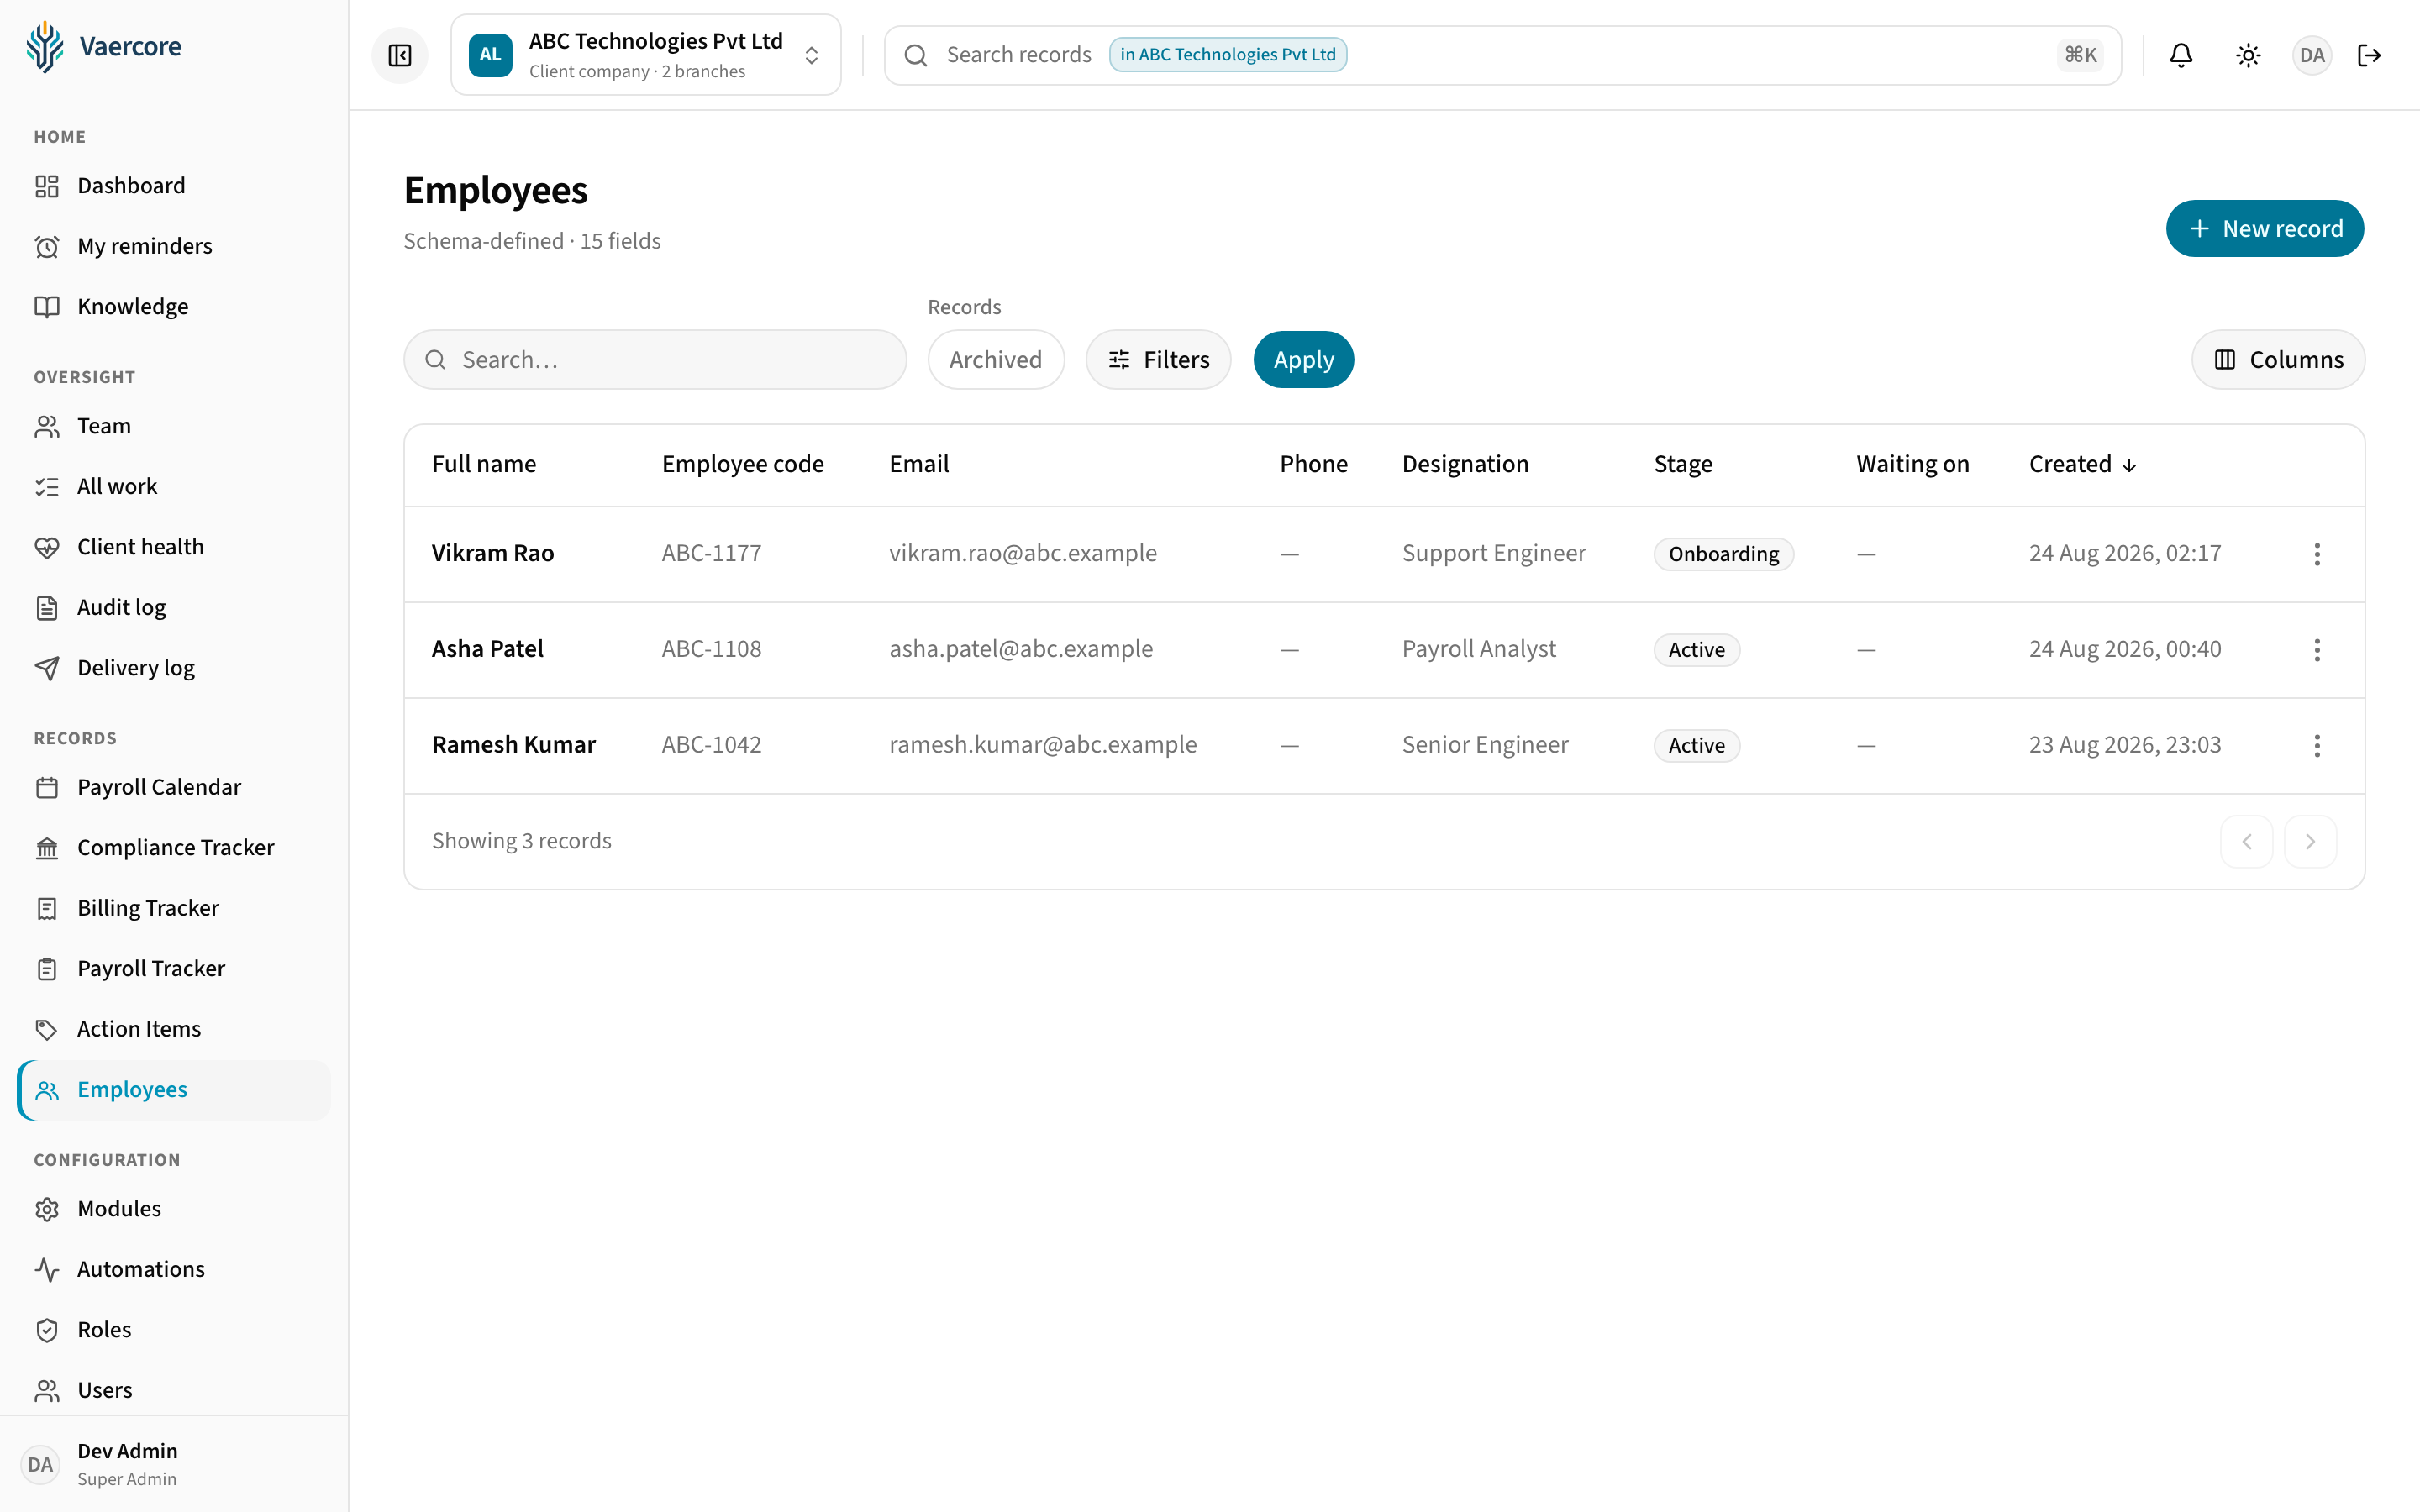Screen dimensions: 2420x1512
Task: Click Asha Patel's Active stage badge
Action: pyautogui.click(x=1696, y=650)
